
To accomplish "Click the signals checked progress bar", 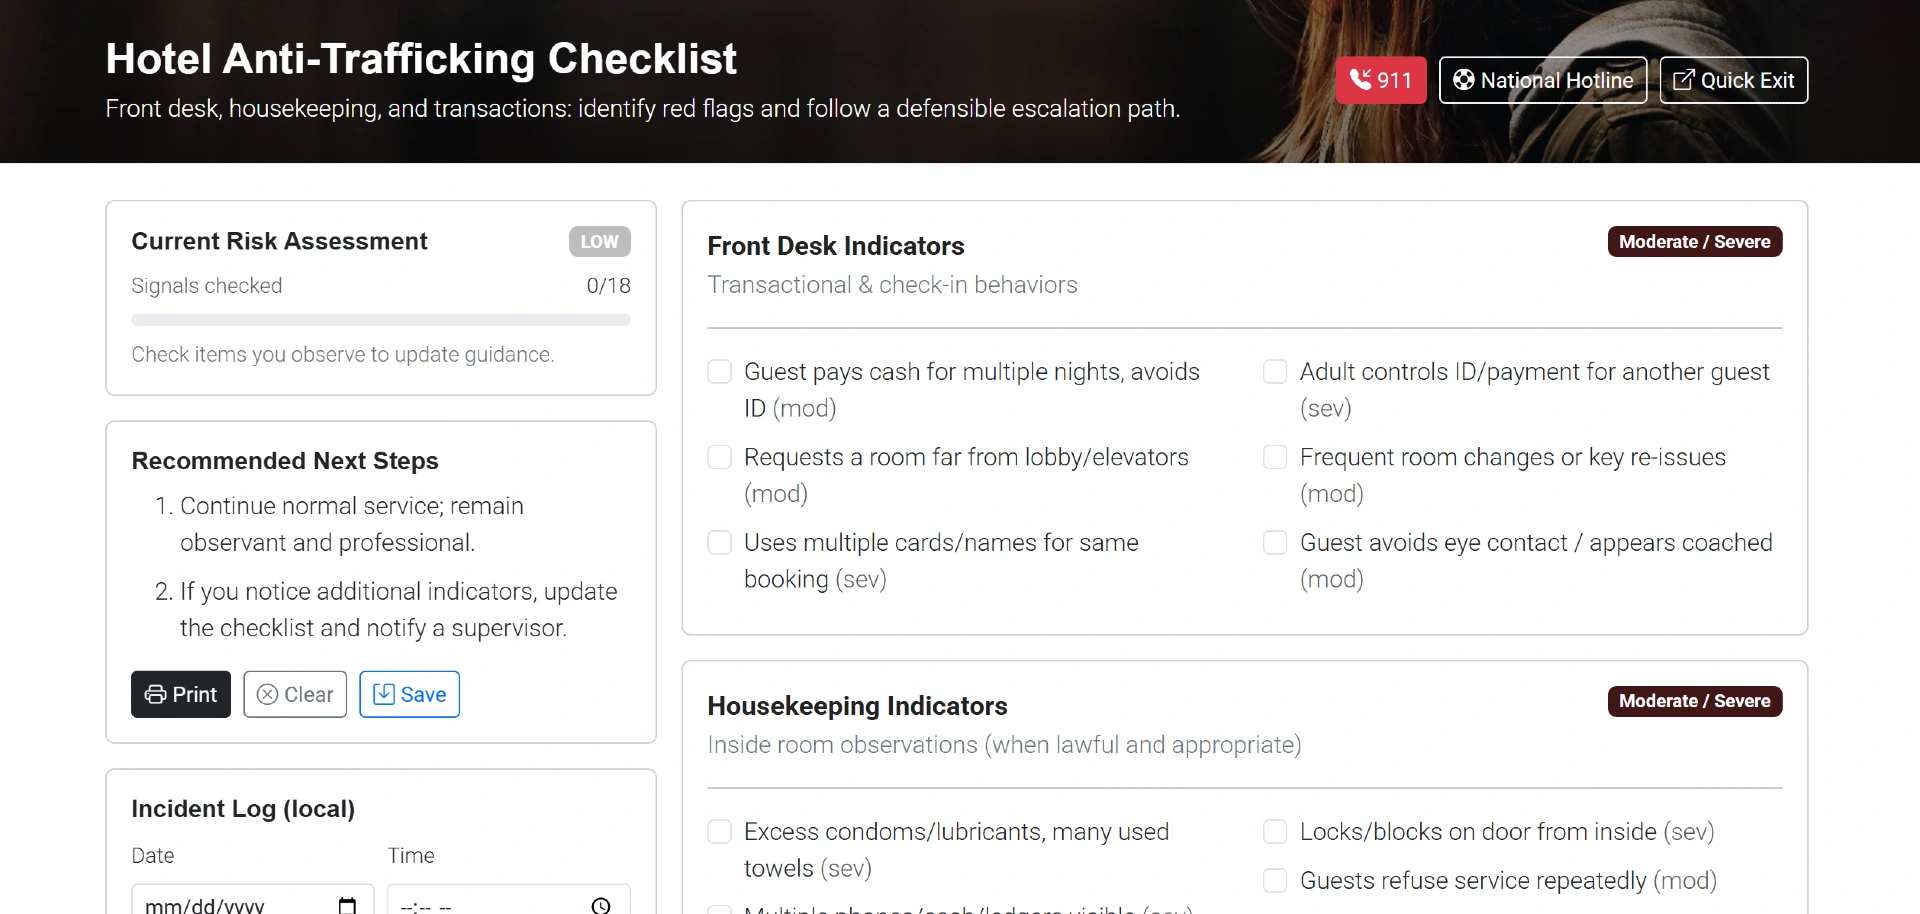I will 381,320.
